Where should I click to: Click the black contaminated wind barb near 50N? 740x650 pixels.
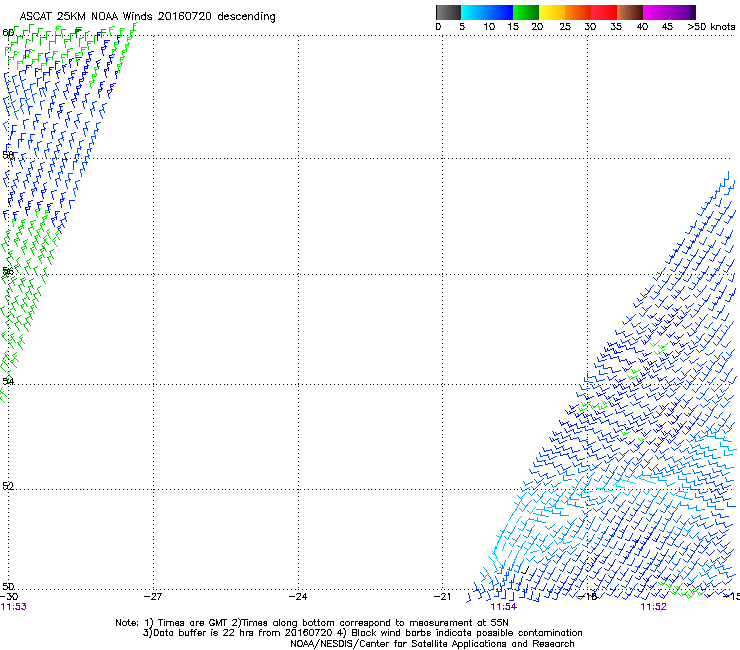click(525, 570)
